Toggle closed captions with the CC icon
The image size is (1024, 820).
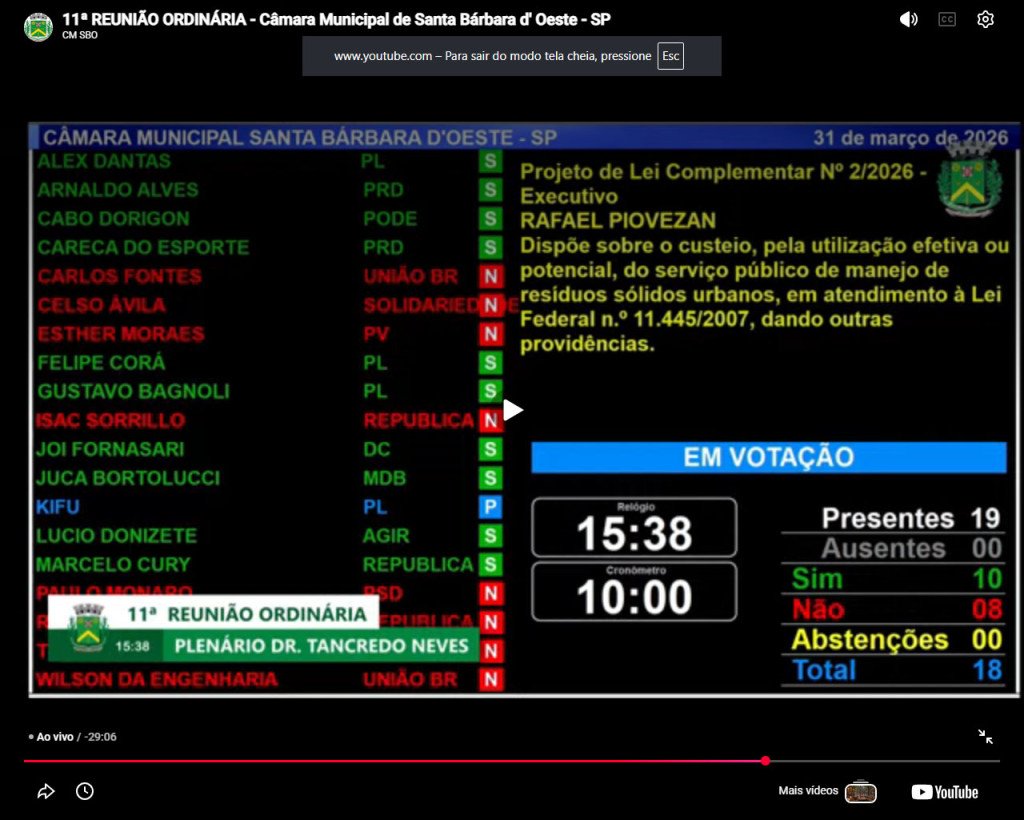[947, 19]
